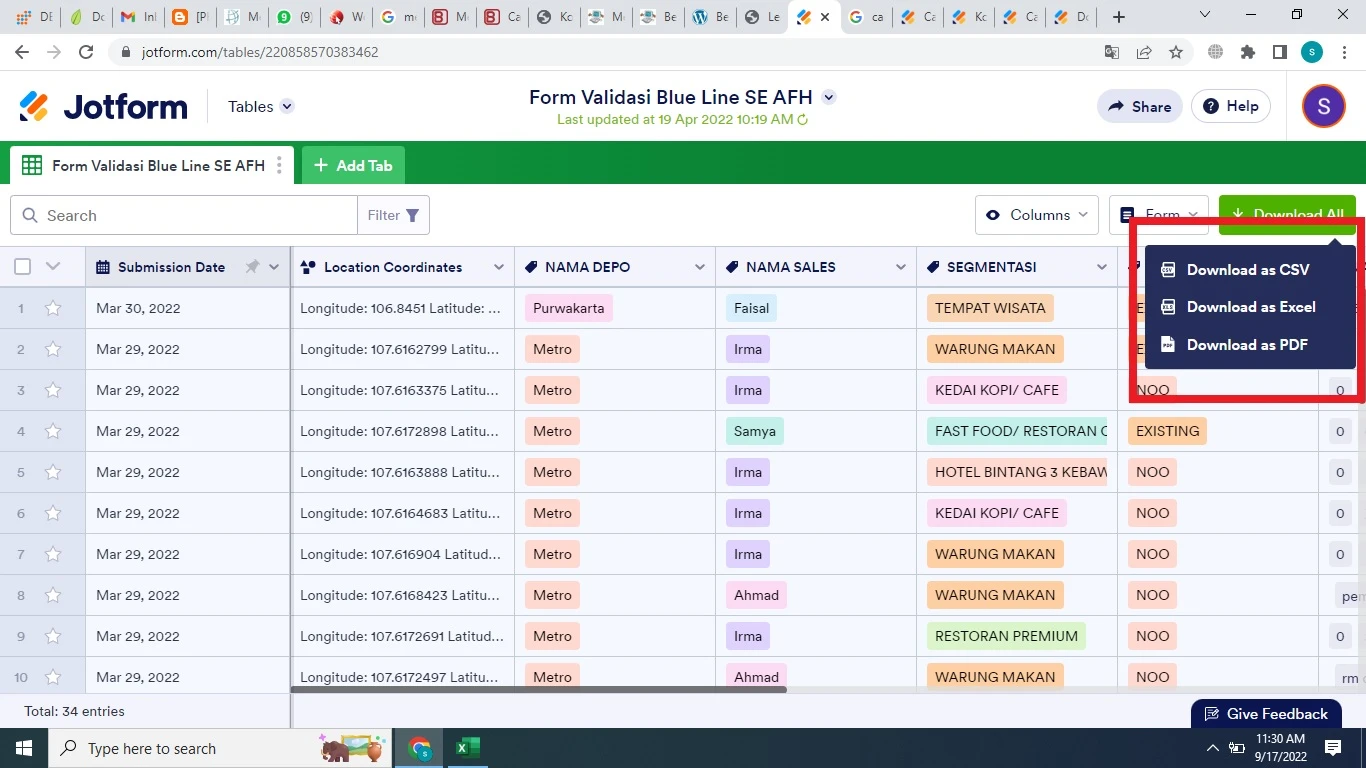This screenshot has height=768, width=1366.
Task: Click inside the Search field
Action: (180, 215)
